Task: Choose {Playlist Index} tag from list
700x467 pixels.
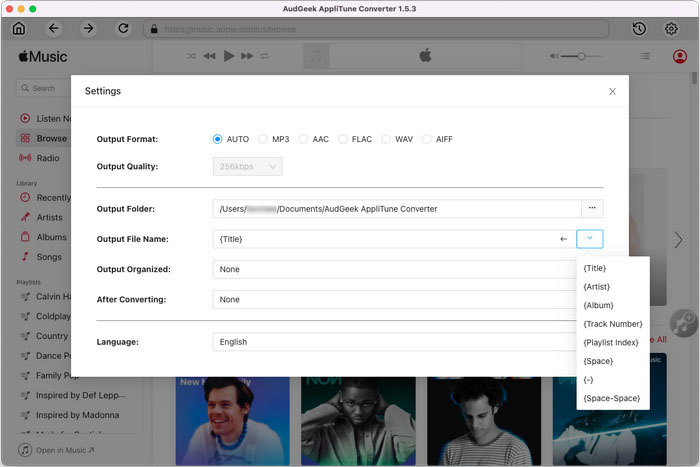Action: point(613,342)
